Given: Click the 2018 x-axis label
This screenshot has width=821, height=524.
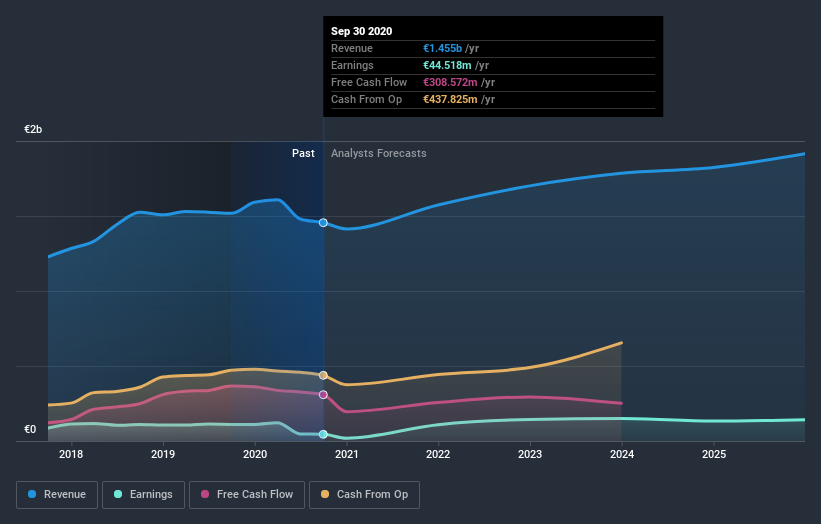Looking at the screenshot, I should pos(71,454).
